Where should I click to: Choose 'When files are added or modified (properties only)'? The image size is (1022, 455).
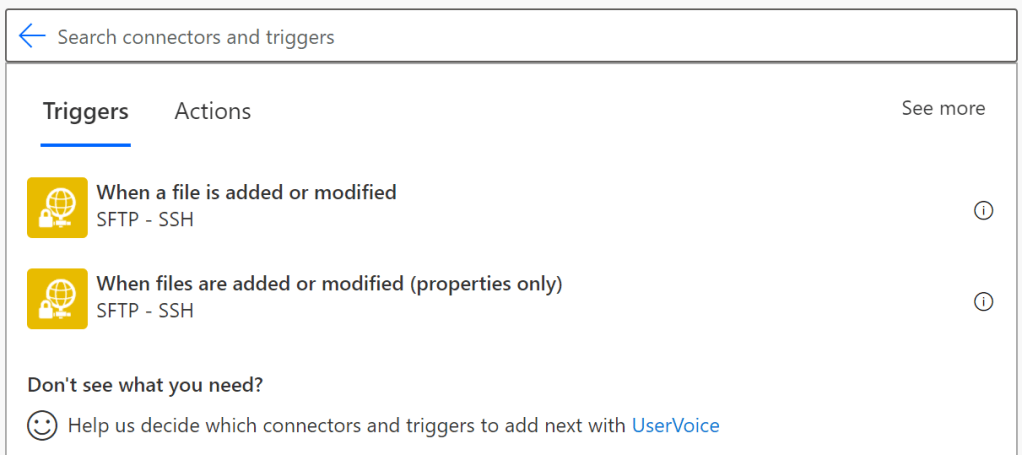(x=329, y=284)
